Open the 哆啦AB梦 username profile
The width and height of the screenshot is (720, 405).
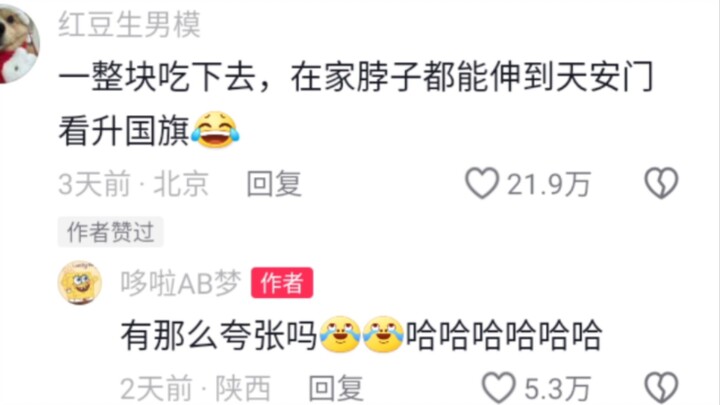(180, 283)
